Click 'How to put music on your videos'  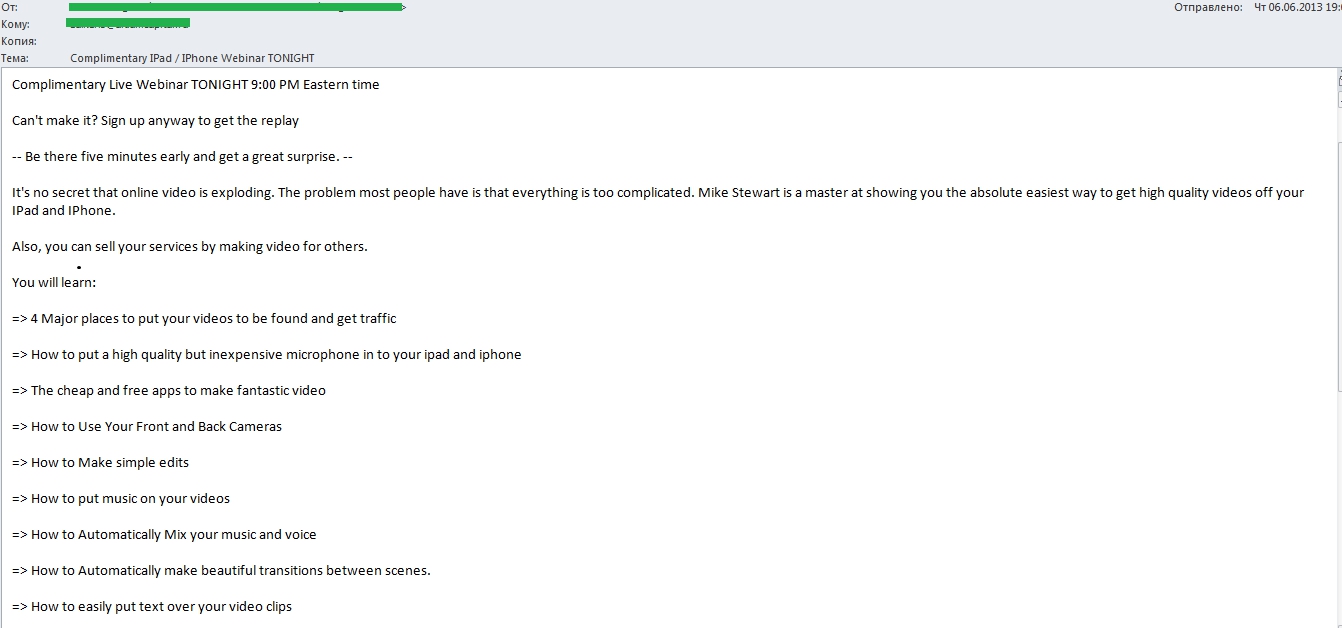point(121,499)
